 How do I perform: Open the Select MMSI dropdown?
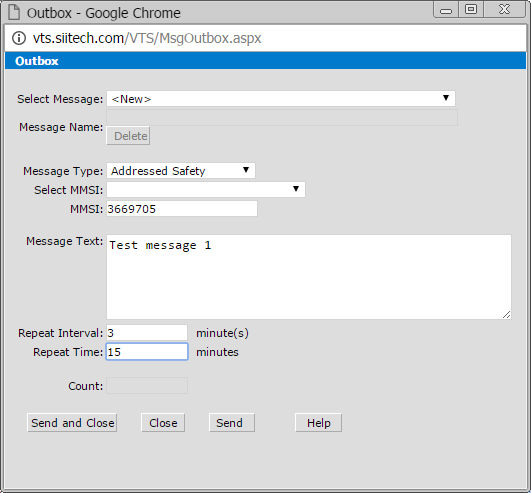click(206, 190)
